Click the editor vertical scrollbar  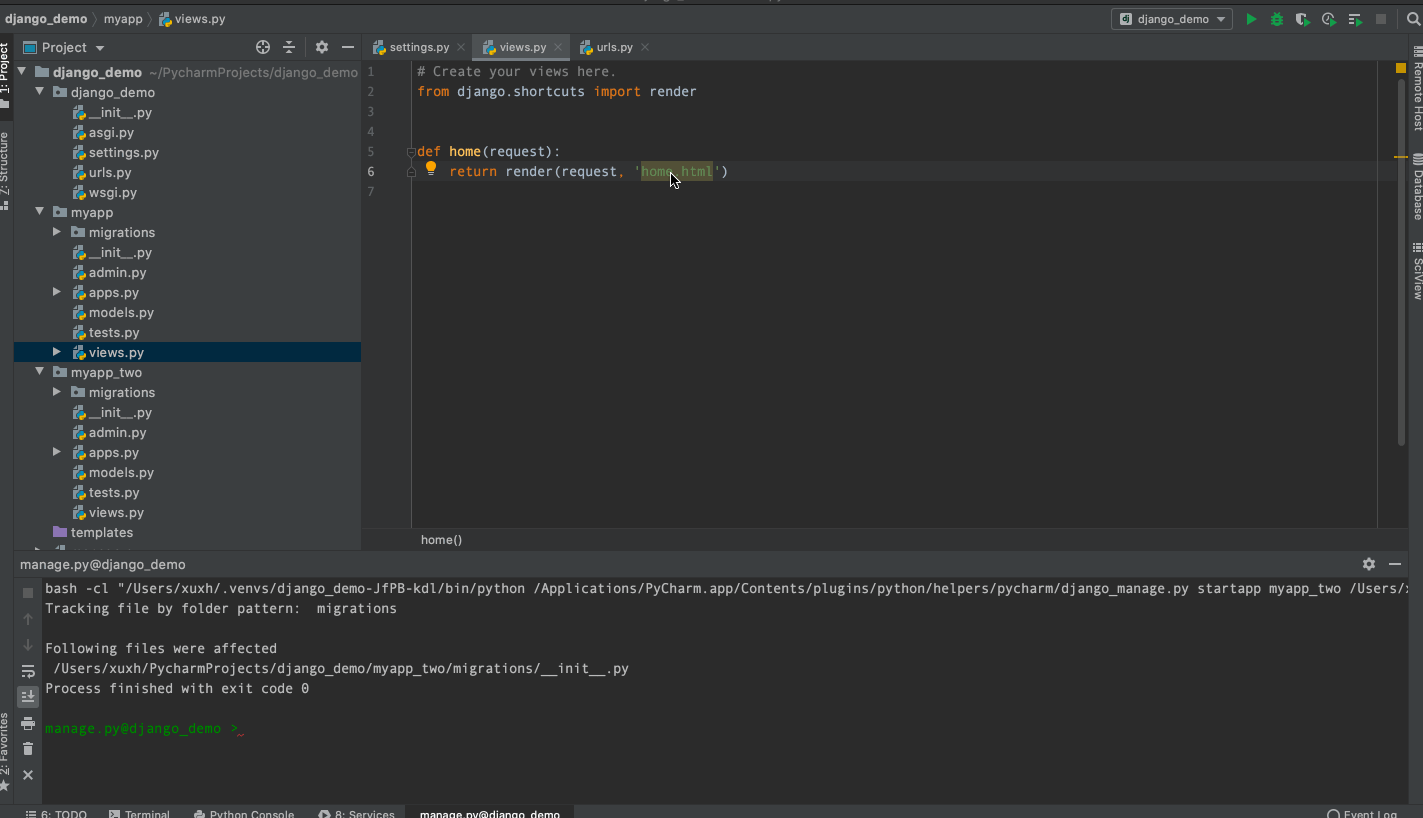point(1401,262)
